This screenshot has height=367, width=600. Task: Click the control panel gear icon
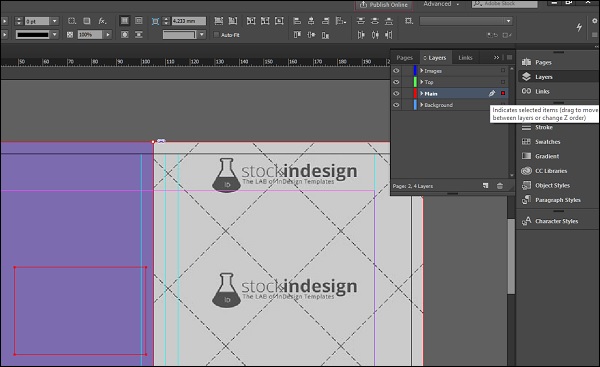point(595,21)
